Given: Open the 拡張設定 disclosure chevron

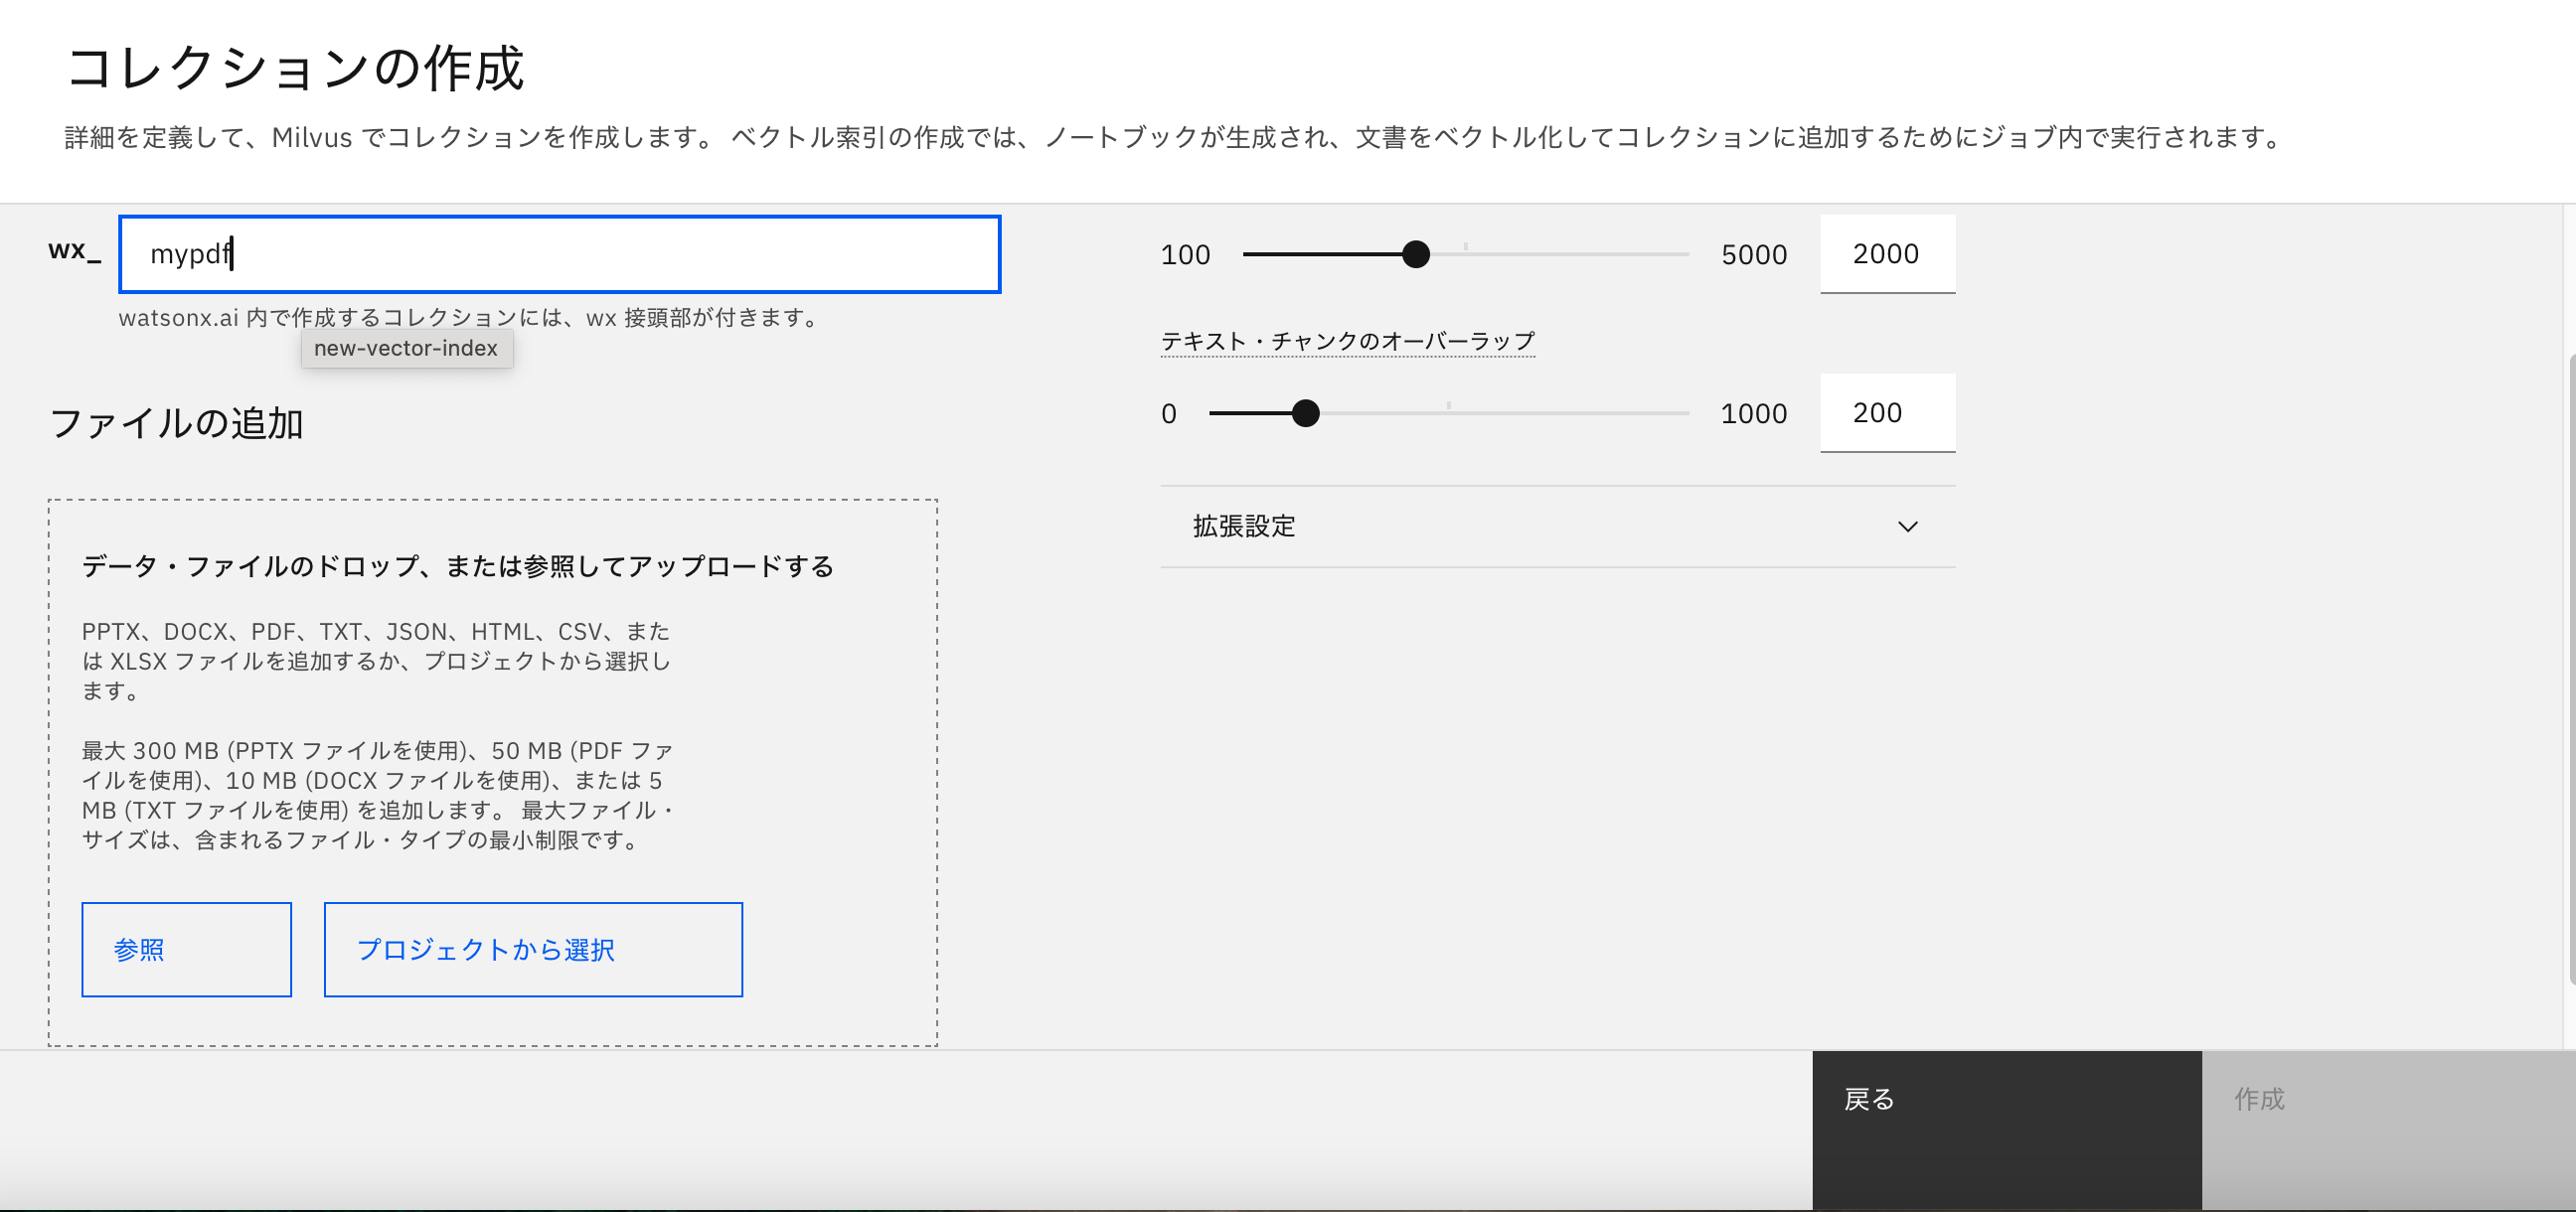Looking at the screenshot, I should click(x=1909, y=525).
